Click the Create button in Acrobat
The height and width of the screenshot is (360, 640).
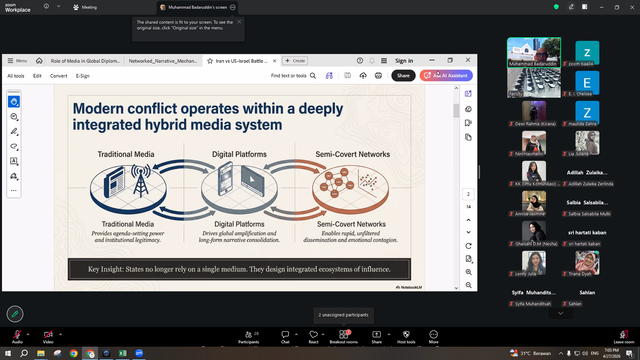(295, 61)
